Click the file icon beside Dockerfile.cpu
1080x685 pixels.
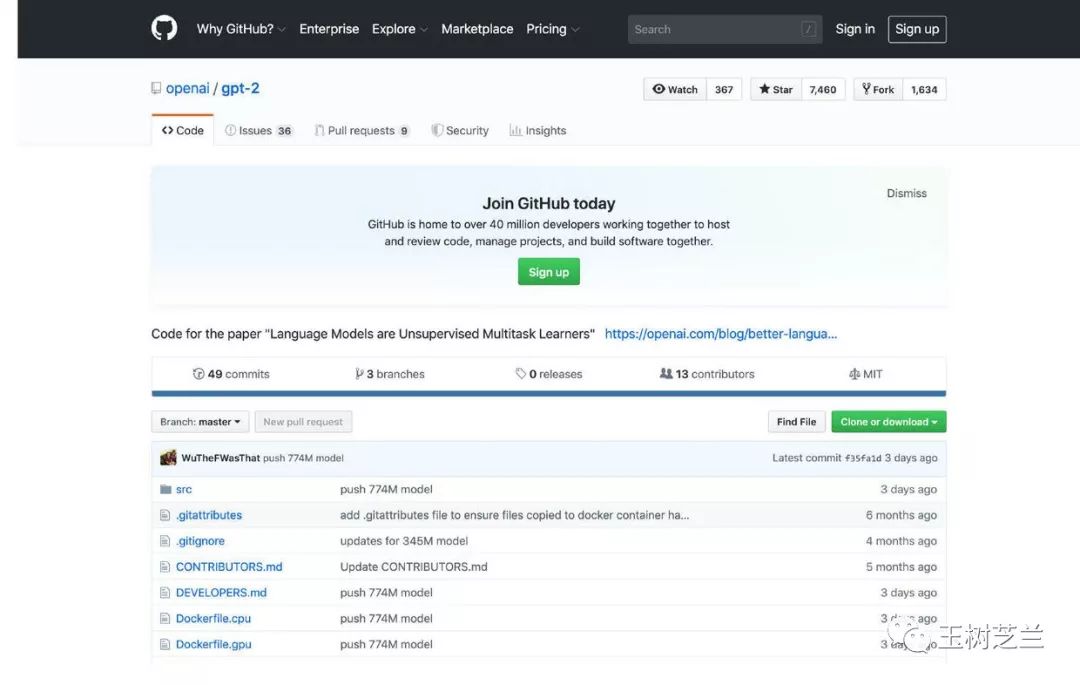pos(165,618)
